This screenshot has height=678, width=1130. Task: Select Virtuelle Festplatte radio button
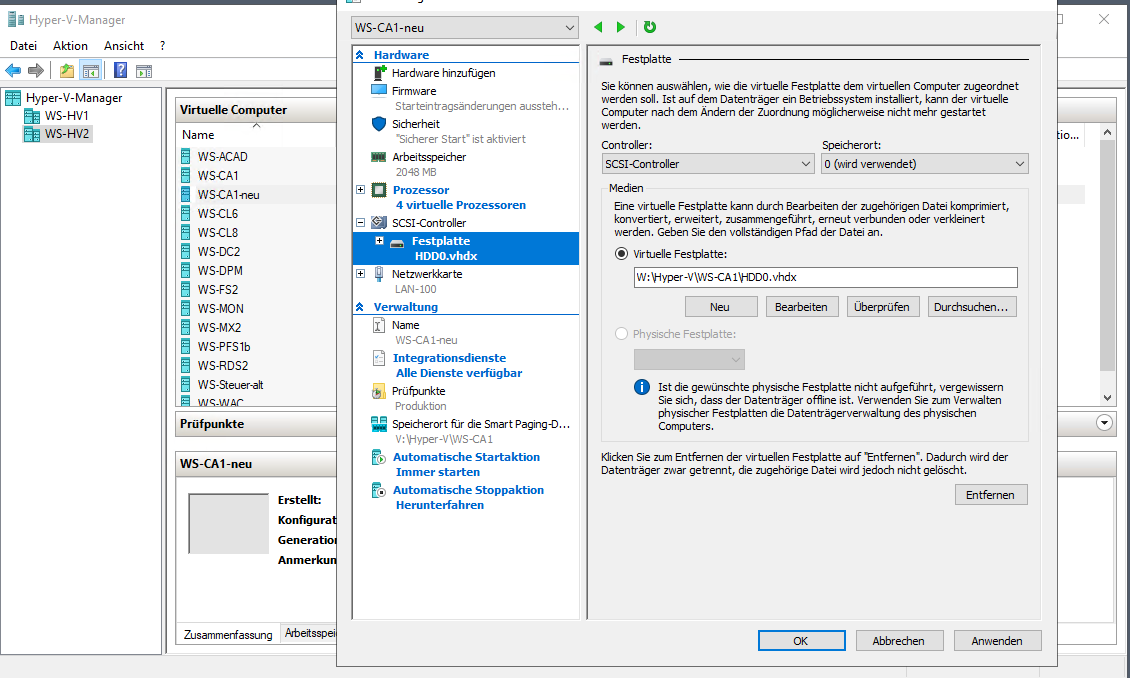pos(621,254)
